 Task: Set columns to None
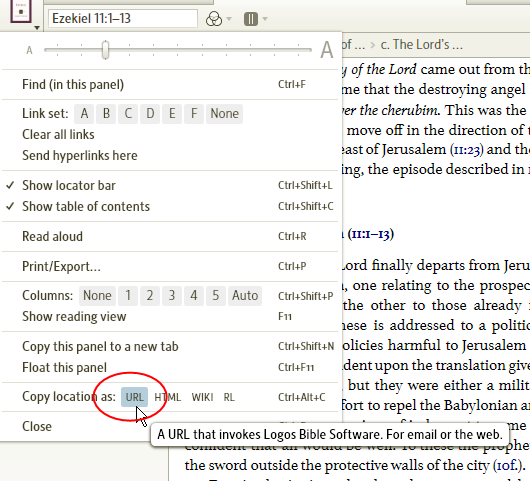coord(97,296)
